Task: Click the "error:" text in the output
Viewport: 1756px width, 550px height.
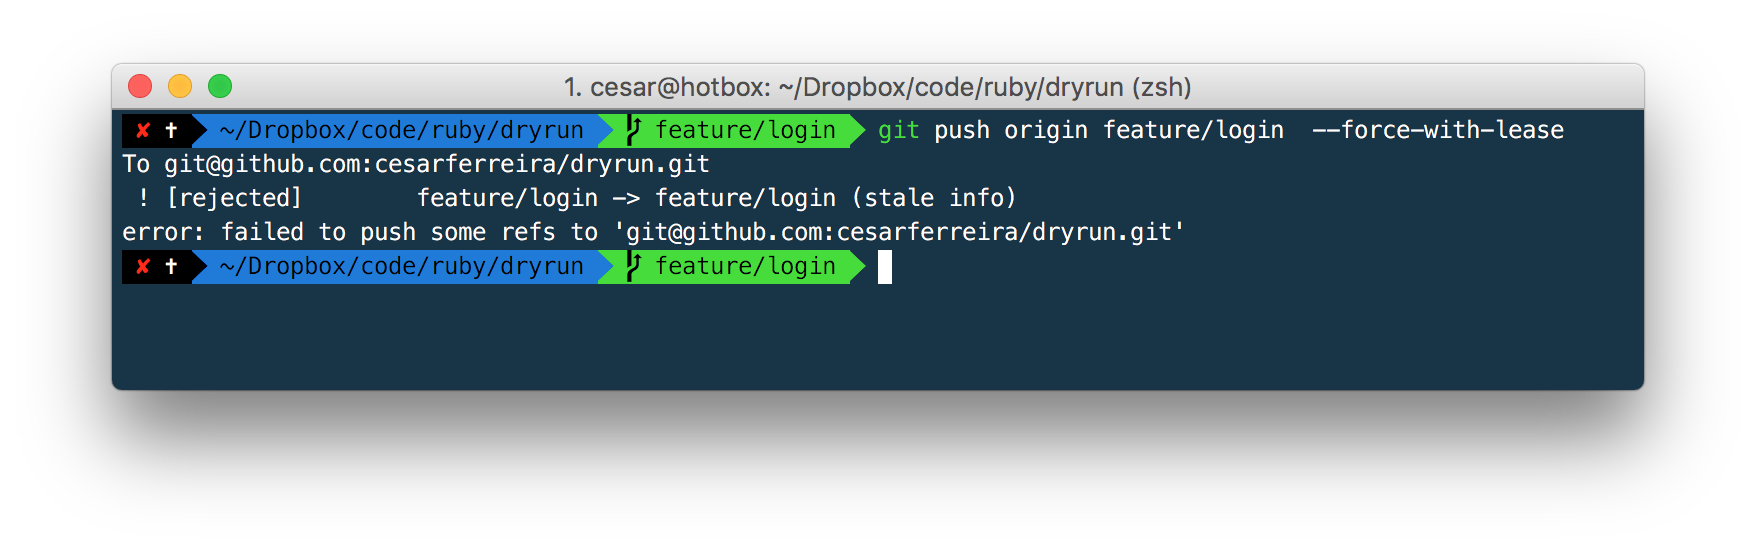Action: coord(163,232)
